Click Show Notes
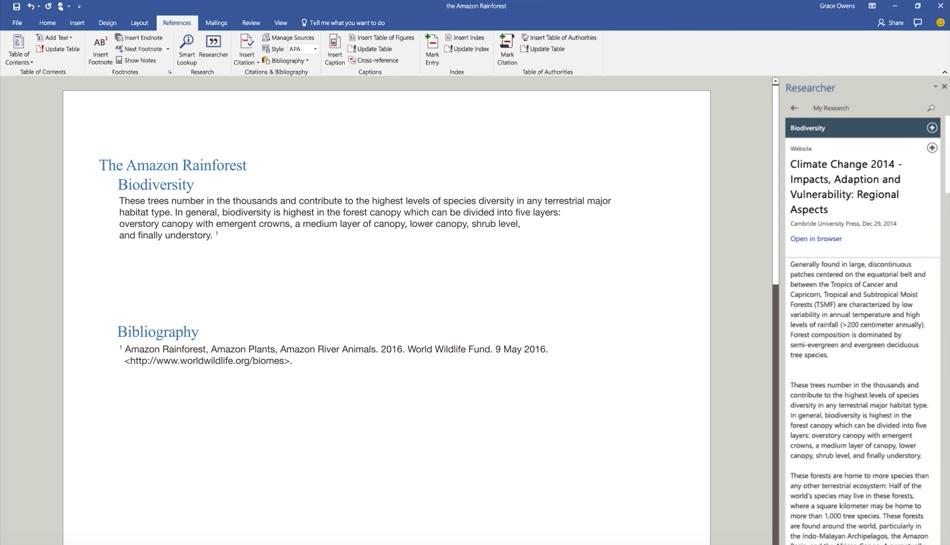This screenshot has height=545, width=950. (136, 61)
